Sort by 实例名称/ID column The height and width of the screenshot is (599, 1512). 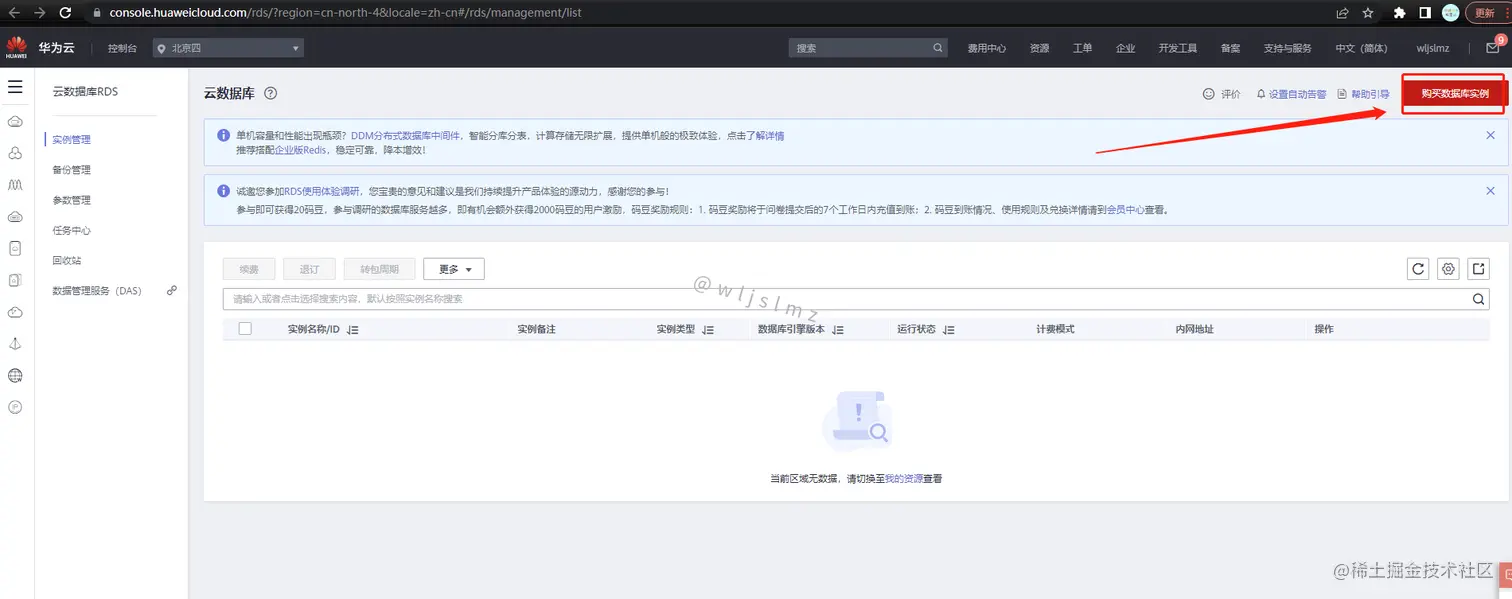(352, 330)
